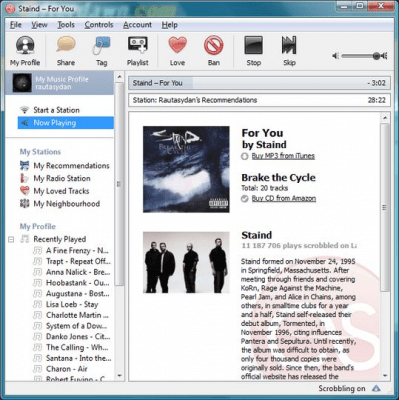Ban the currently playing track
The width and height of the screenshot is (399, 400).
[x=213, y=50]
